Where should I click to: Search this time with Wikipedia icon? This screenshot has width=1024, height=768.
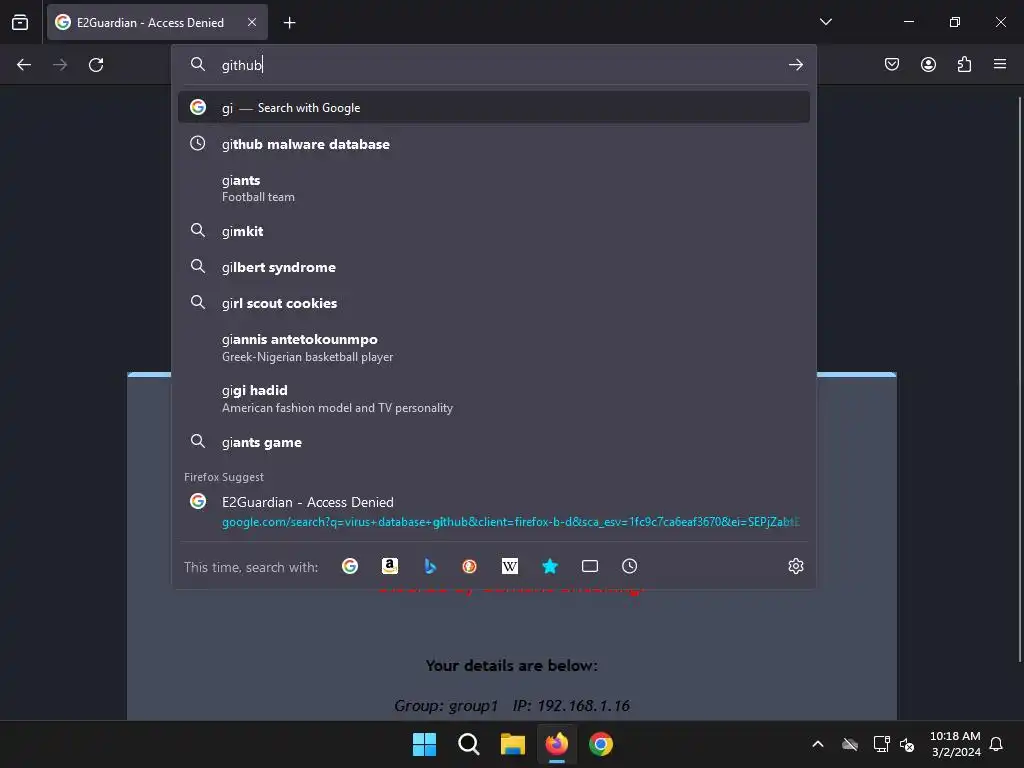509,566
